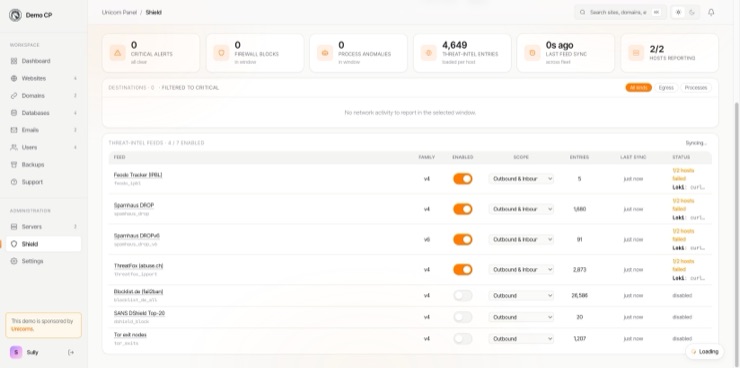740x368 pixels.
Task: Open Settings in the sidebar
Action: click(43, 261)
